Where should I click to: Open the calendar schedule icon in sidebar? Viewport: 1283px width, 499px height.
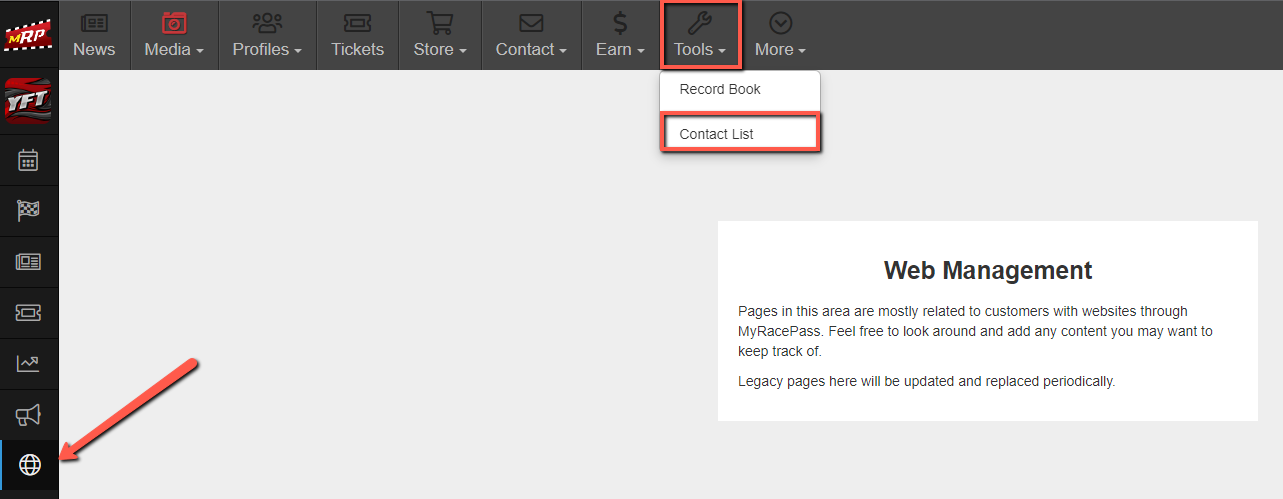[x=29, y=160]
